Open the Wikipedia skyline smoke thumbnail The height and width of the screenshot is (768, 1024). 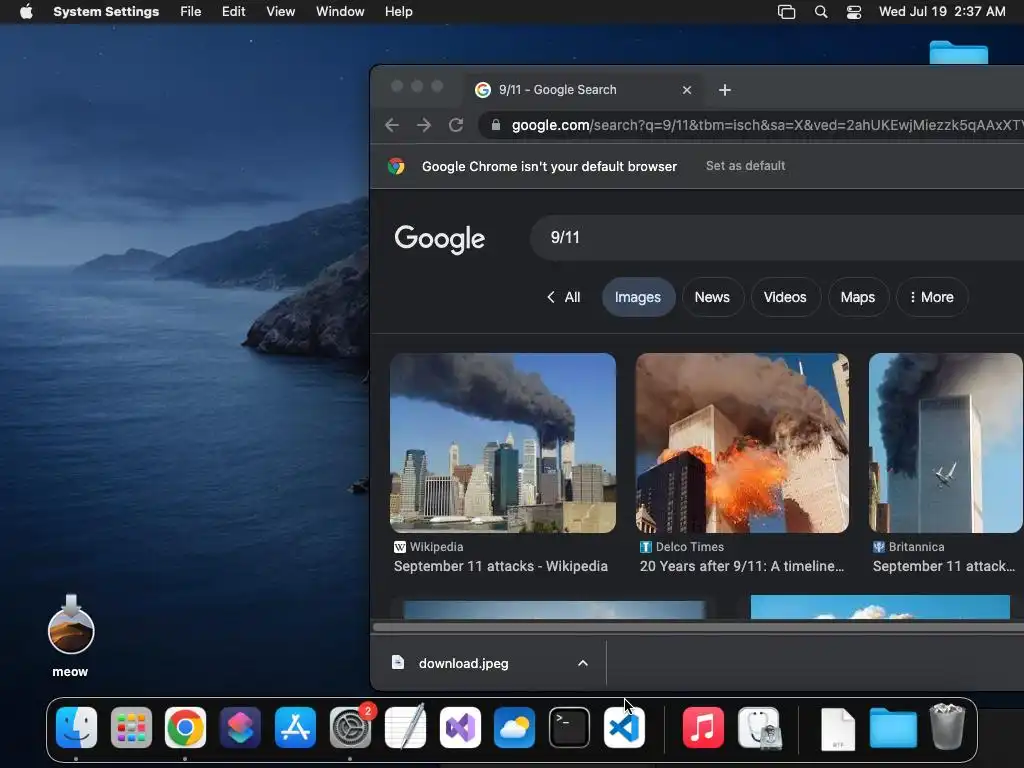tap(503, 443)
